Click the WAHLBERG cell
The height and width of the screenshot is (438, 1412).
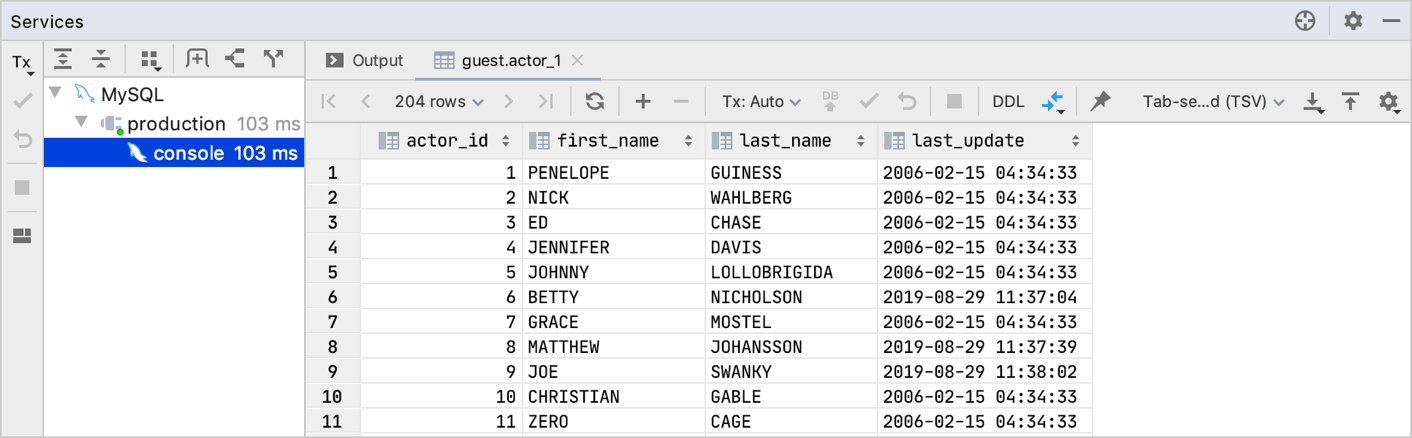click(790, 197)
